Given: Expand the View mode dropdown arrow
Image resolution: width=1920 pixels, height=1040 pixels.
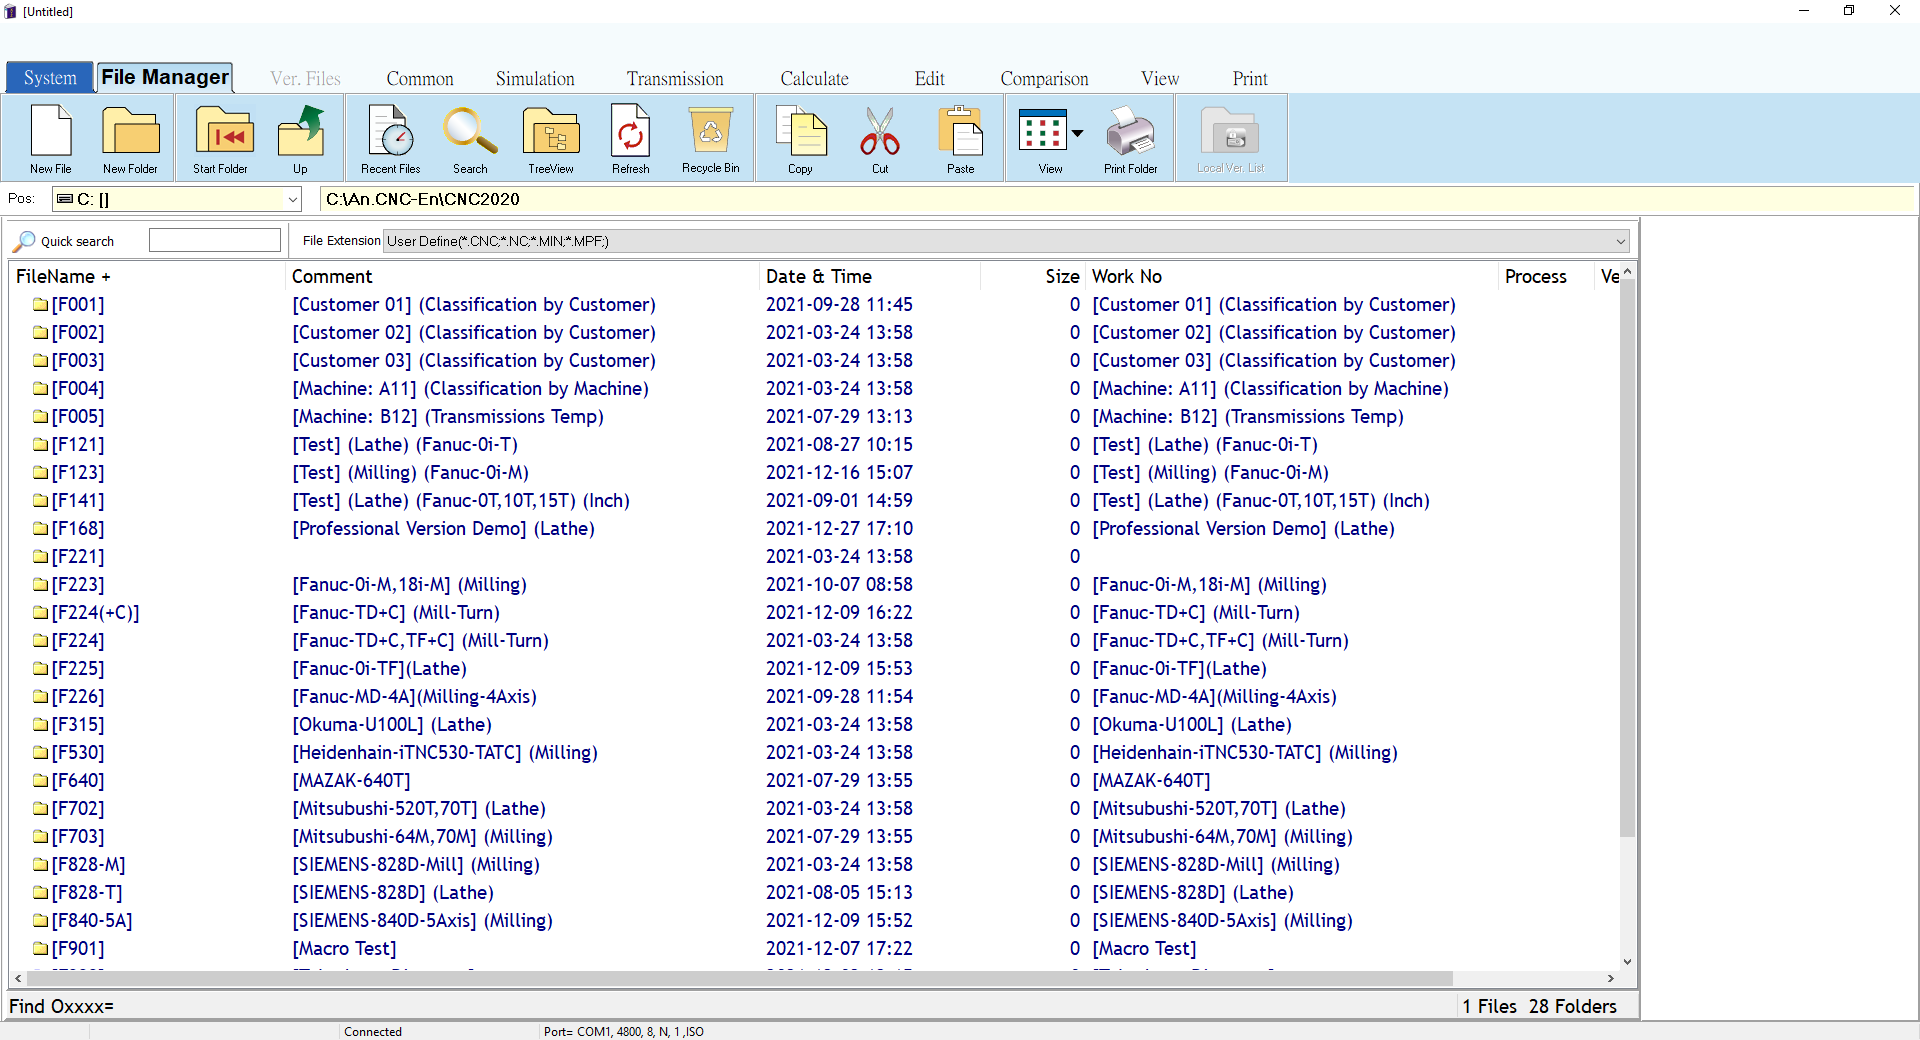Looking at the screenshot, I should coord(1078,133).
